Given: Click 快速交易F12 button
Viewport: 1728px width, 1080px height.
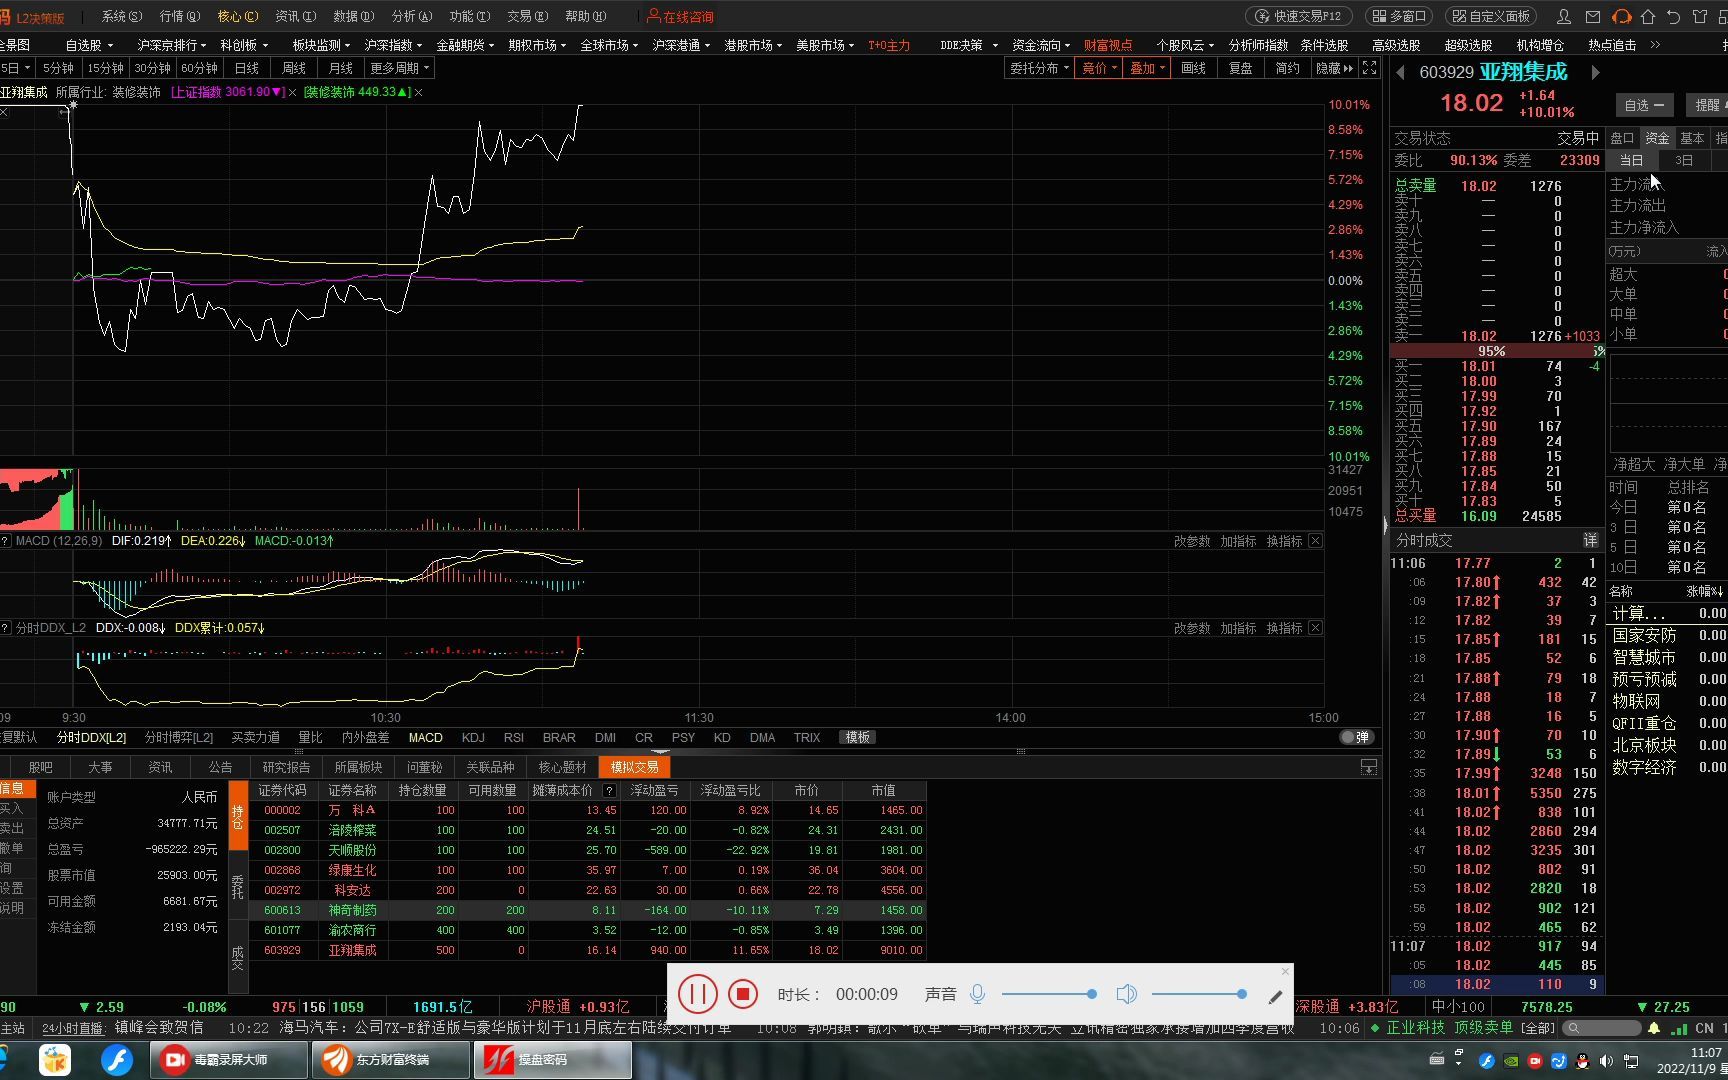Looking at the screenshot, I should (x=1299, y=17).
